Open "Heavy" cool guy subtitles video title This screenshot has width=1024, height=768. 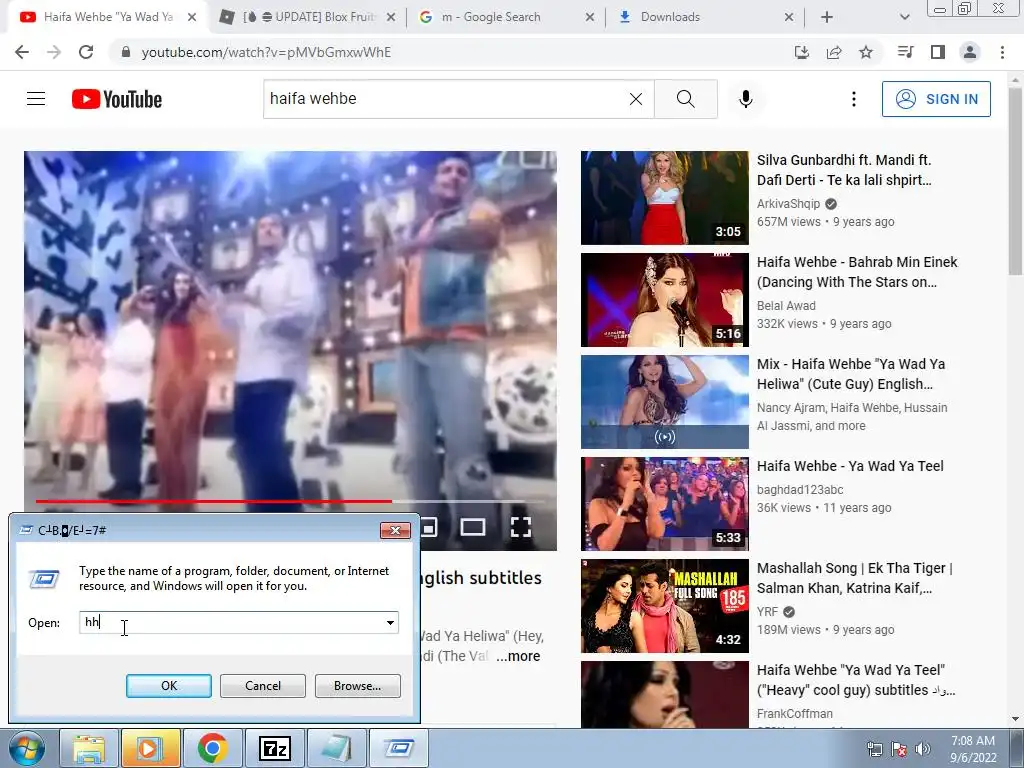[856, 680]
